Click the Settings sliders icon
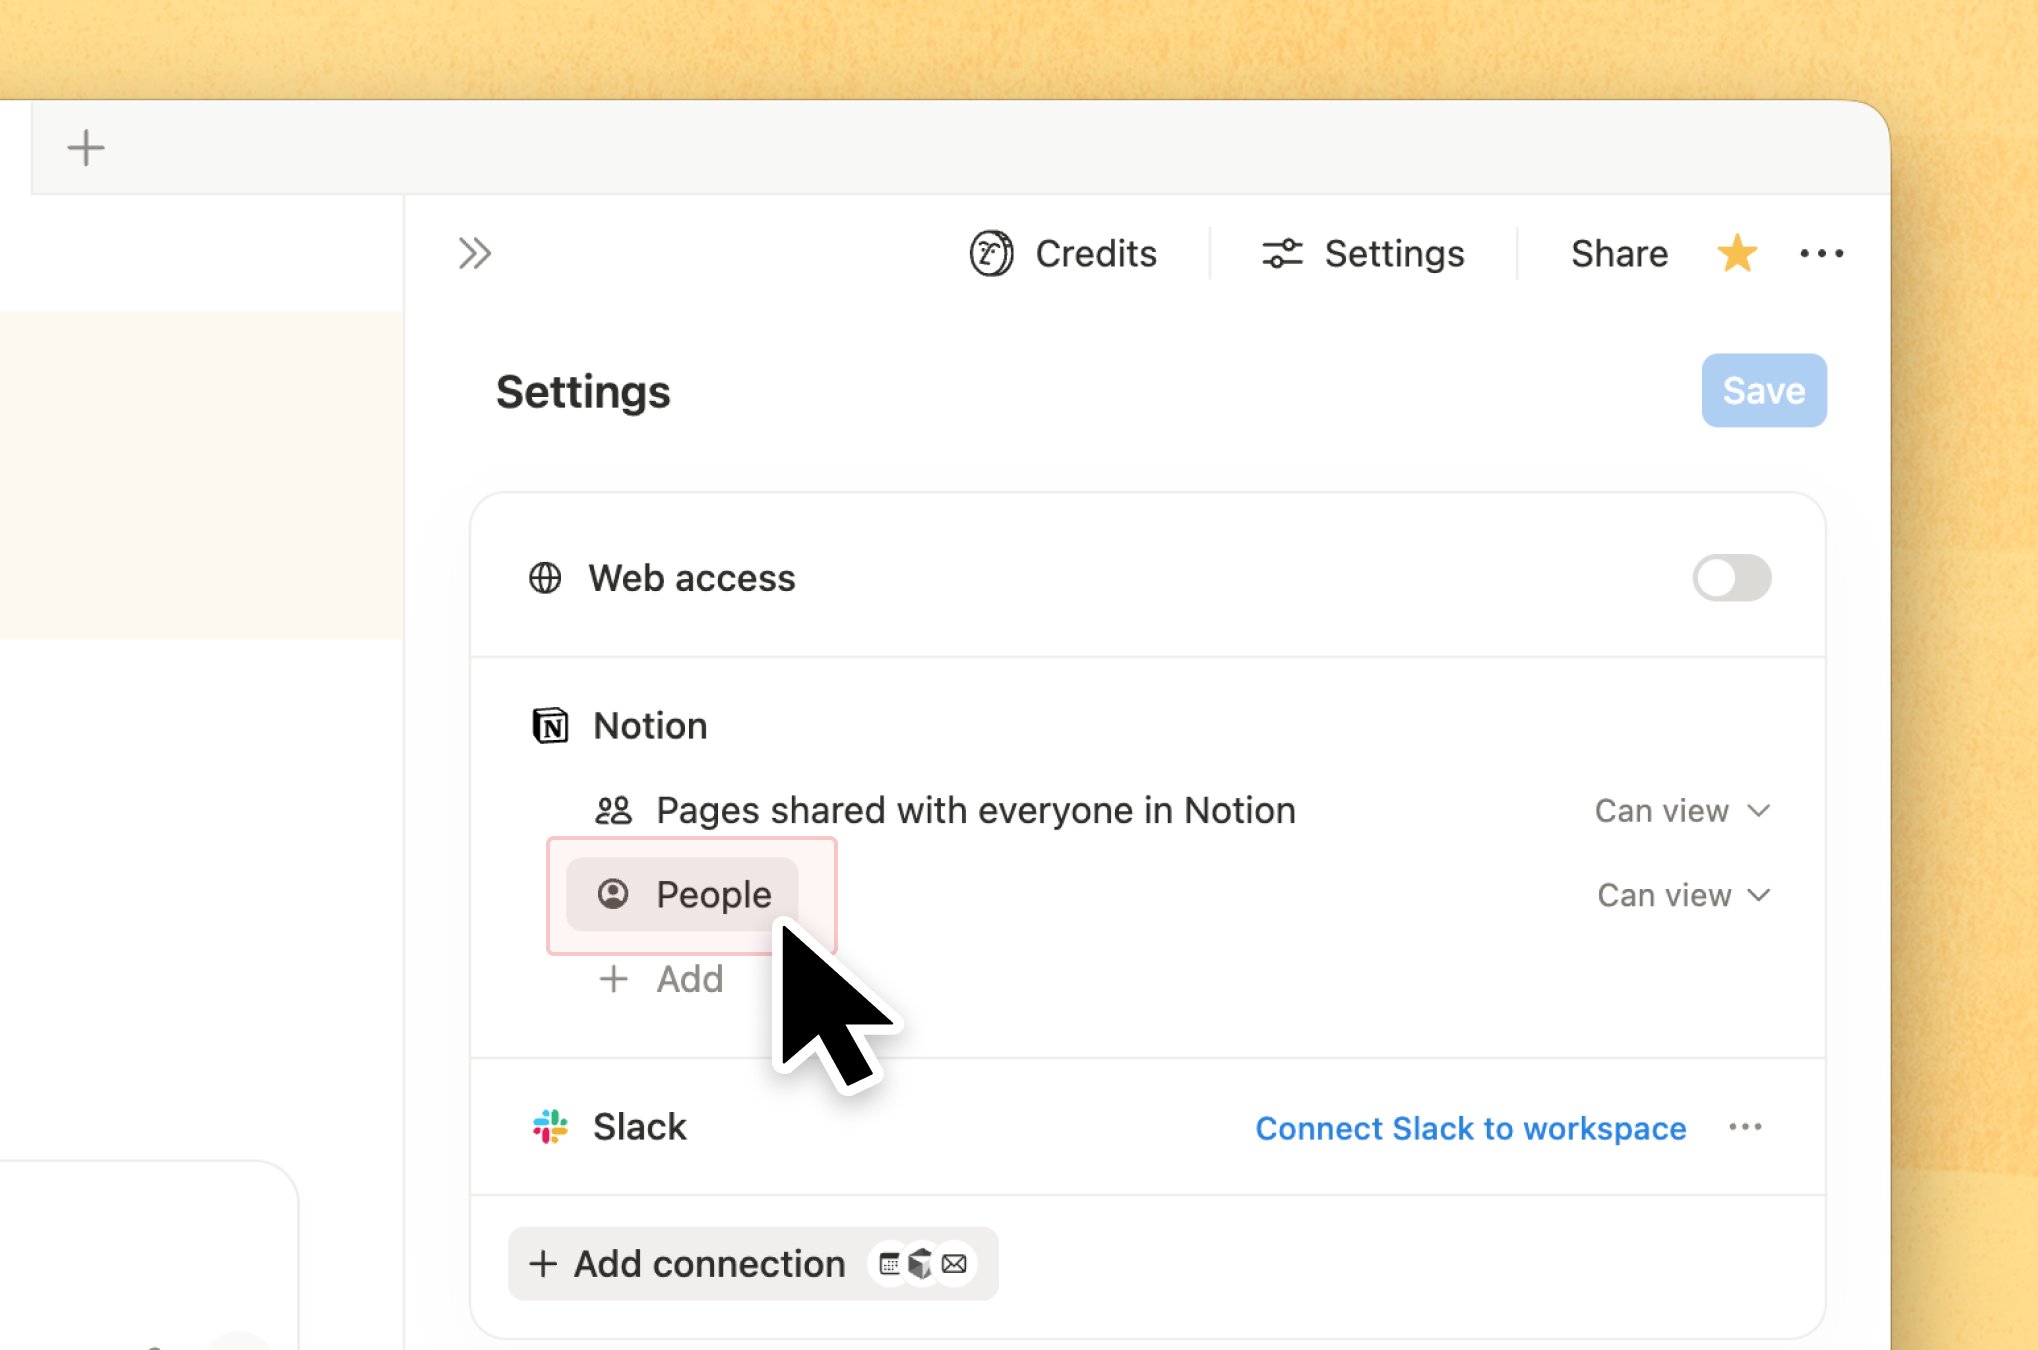Screen dimensions: 2038x1350 pyautogui.click(x=1282, y=254)
